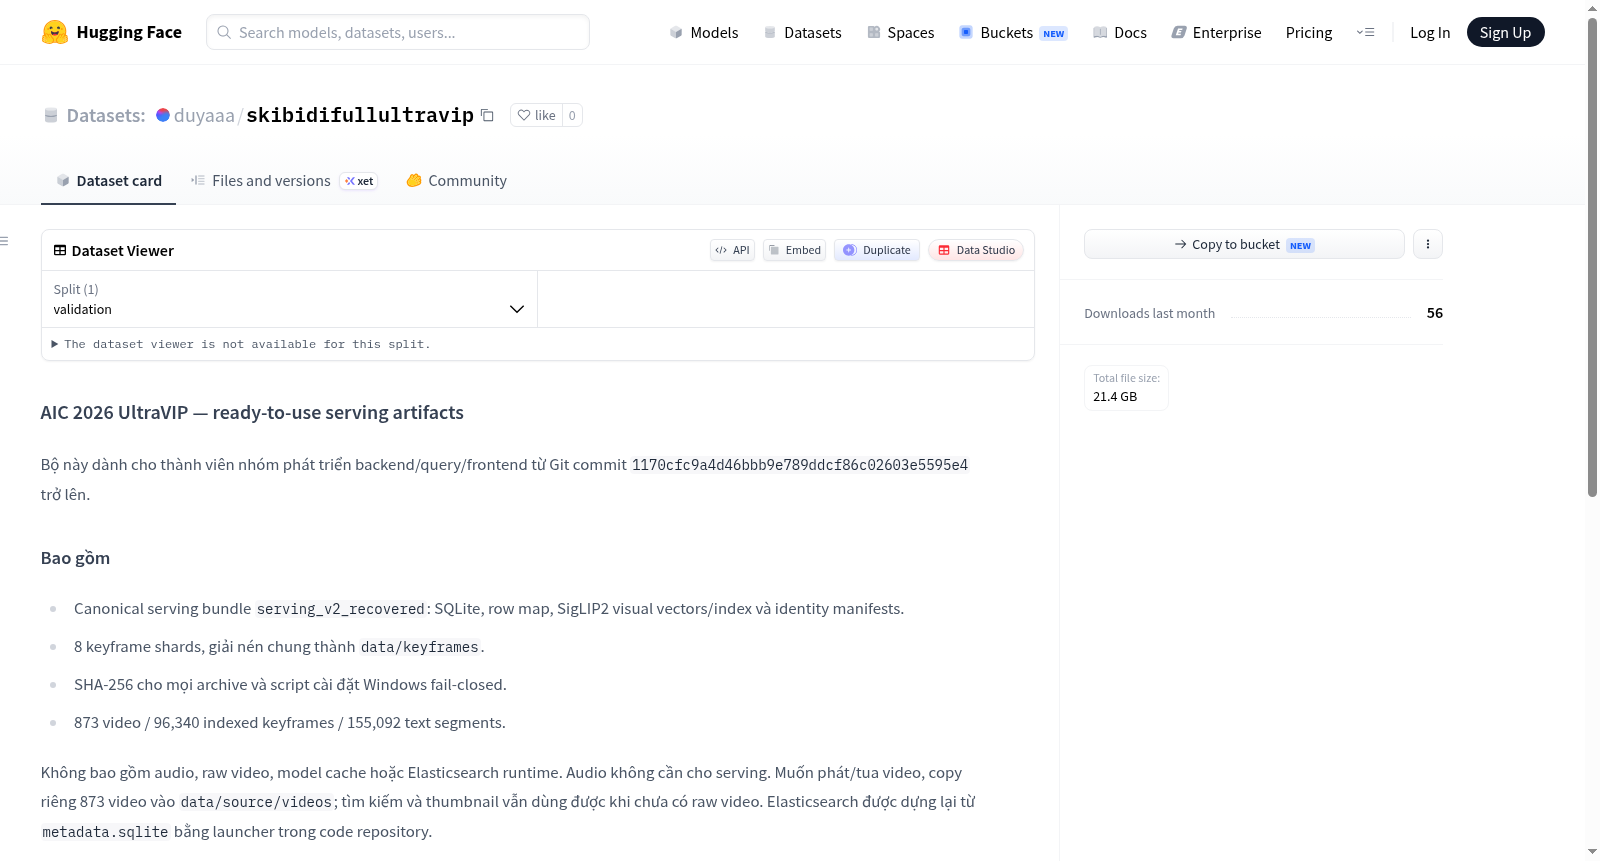Click the Hugging Face logo icon
This screenshot has height=861, width=1600.
55,32
